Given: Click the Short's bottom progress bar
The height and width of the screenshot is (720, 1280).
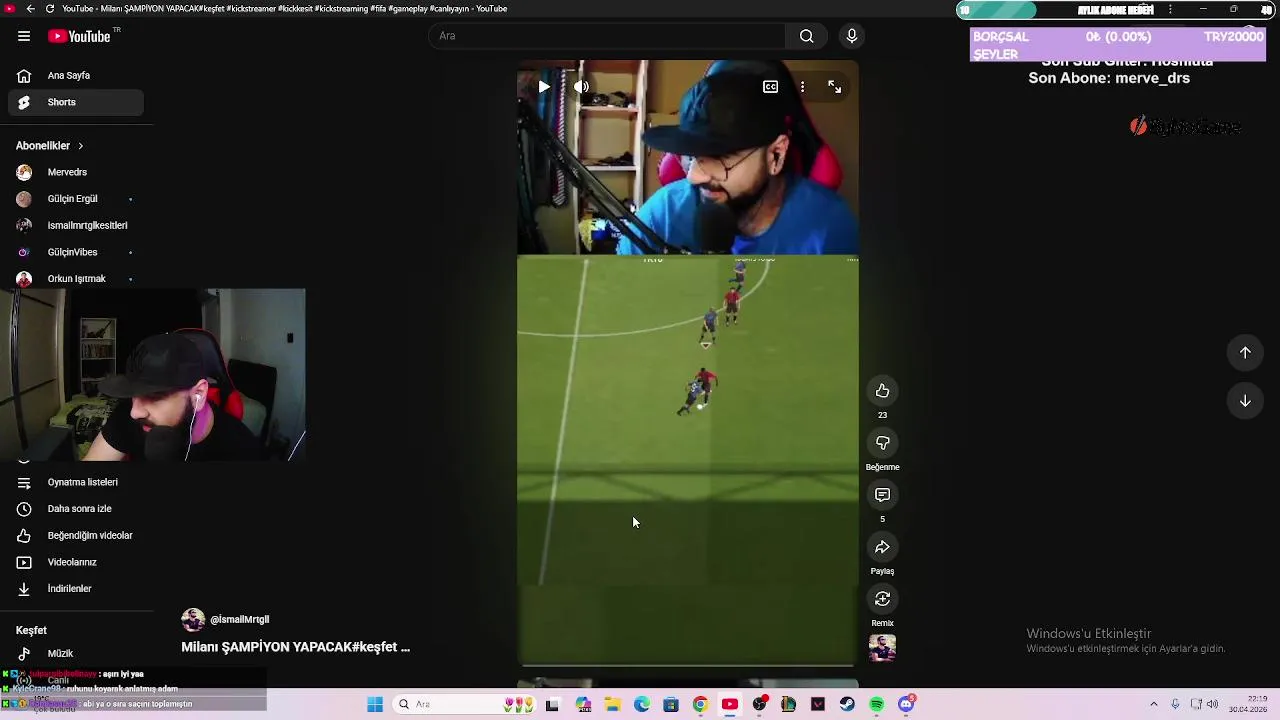Looking at the screenshot, I should coord(687,665).
